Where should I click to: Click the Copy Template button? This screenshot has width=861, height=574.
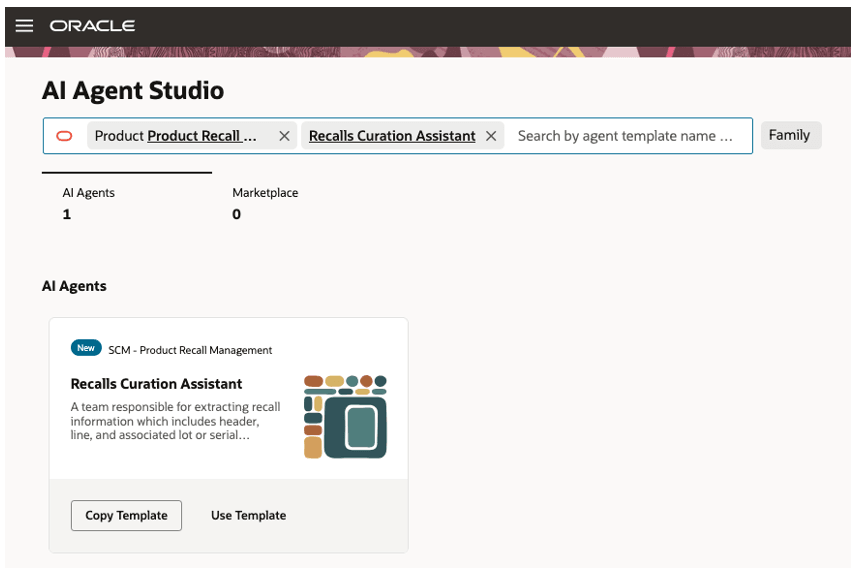pyautogui.click(x=126, y=515)
